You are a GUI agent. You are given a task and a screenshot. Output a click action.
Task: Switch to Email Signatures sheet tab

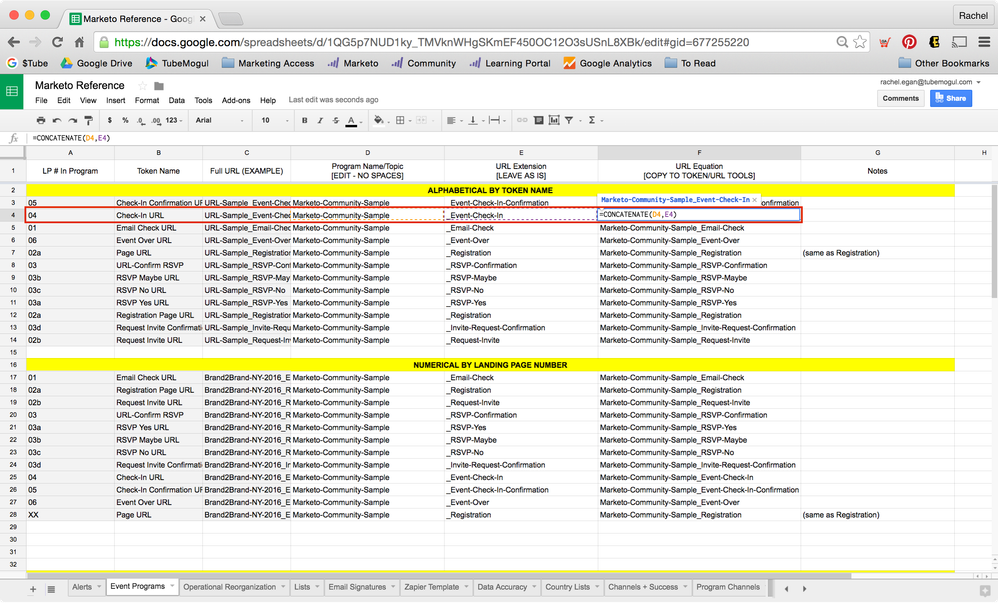click(357, 587)
